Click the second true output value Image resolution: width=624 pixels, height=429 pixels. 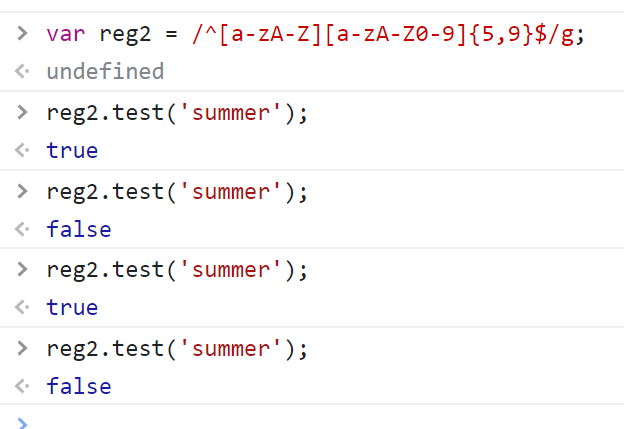(72, 308)
